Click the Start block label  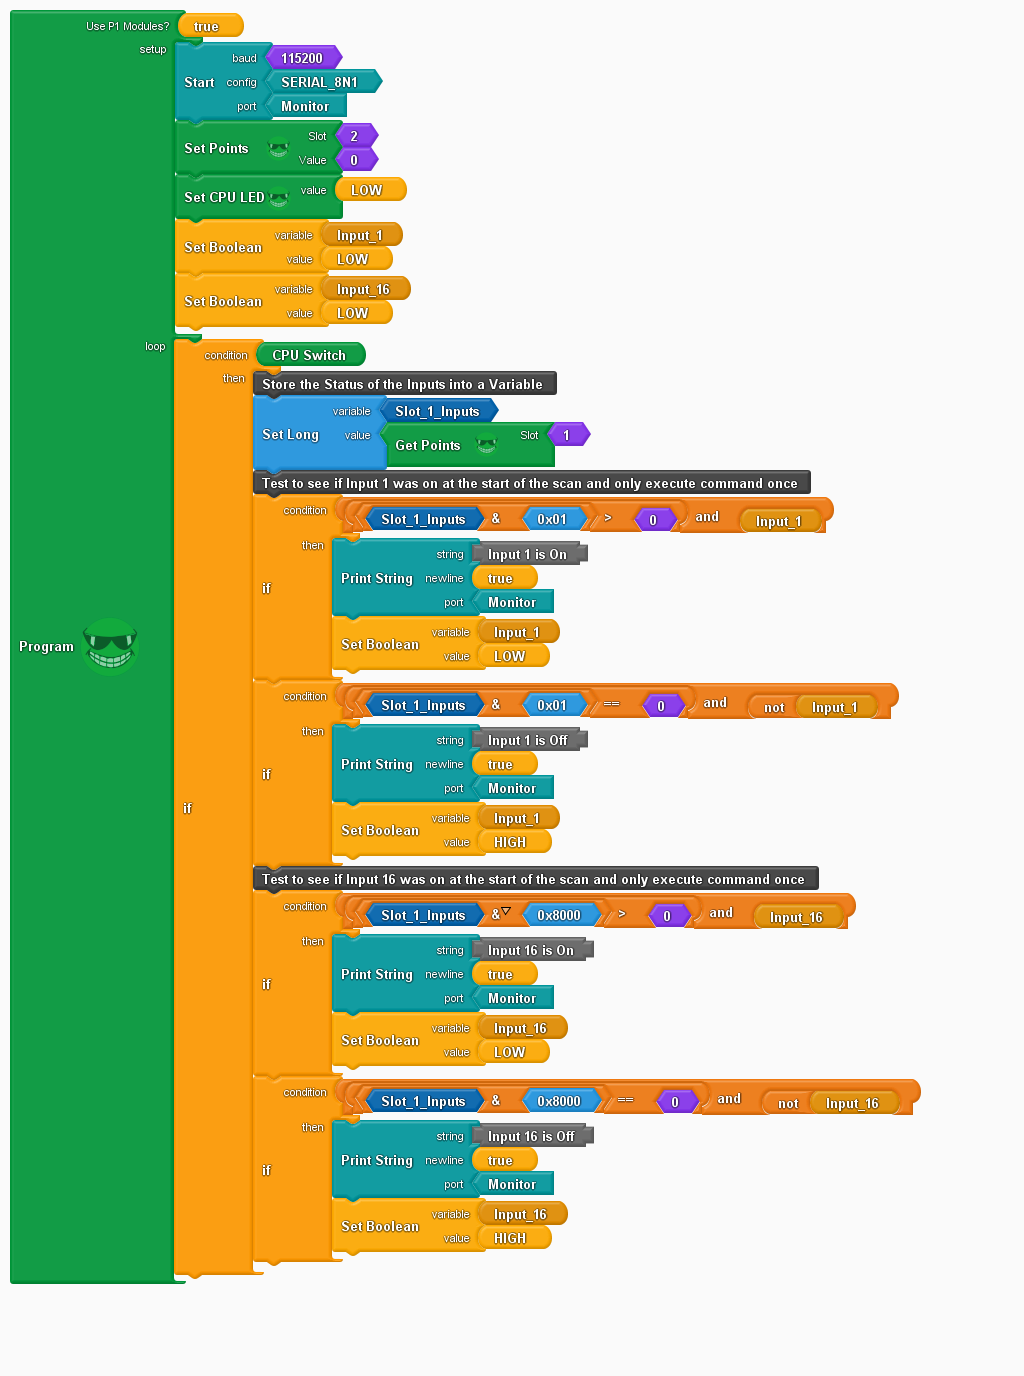199,83
